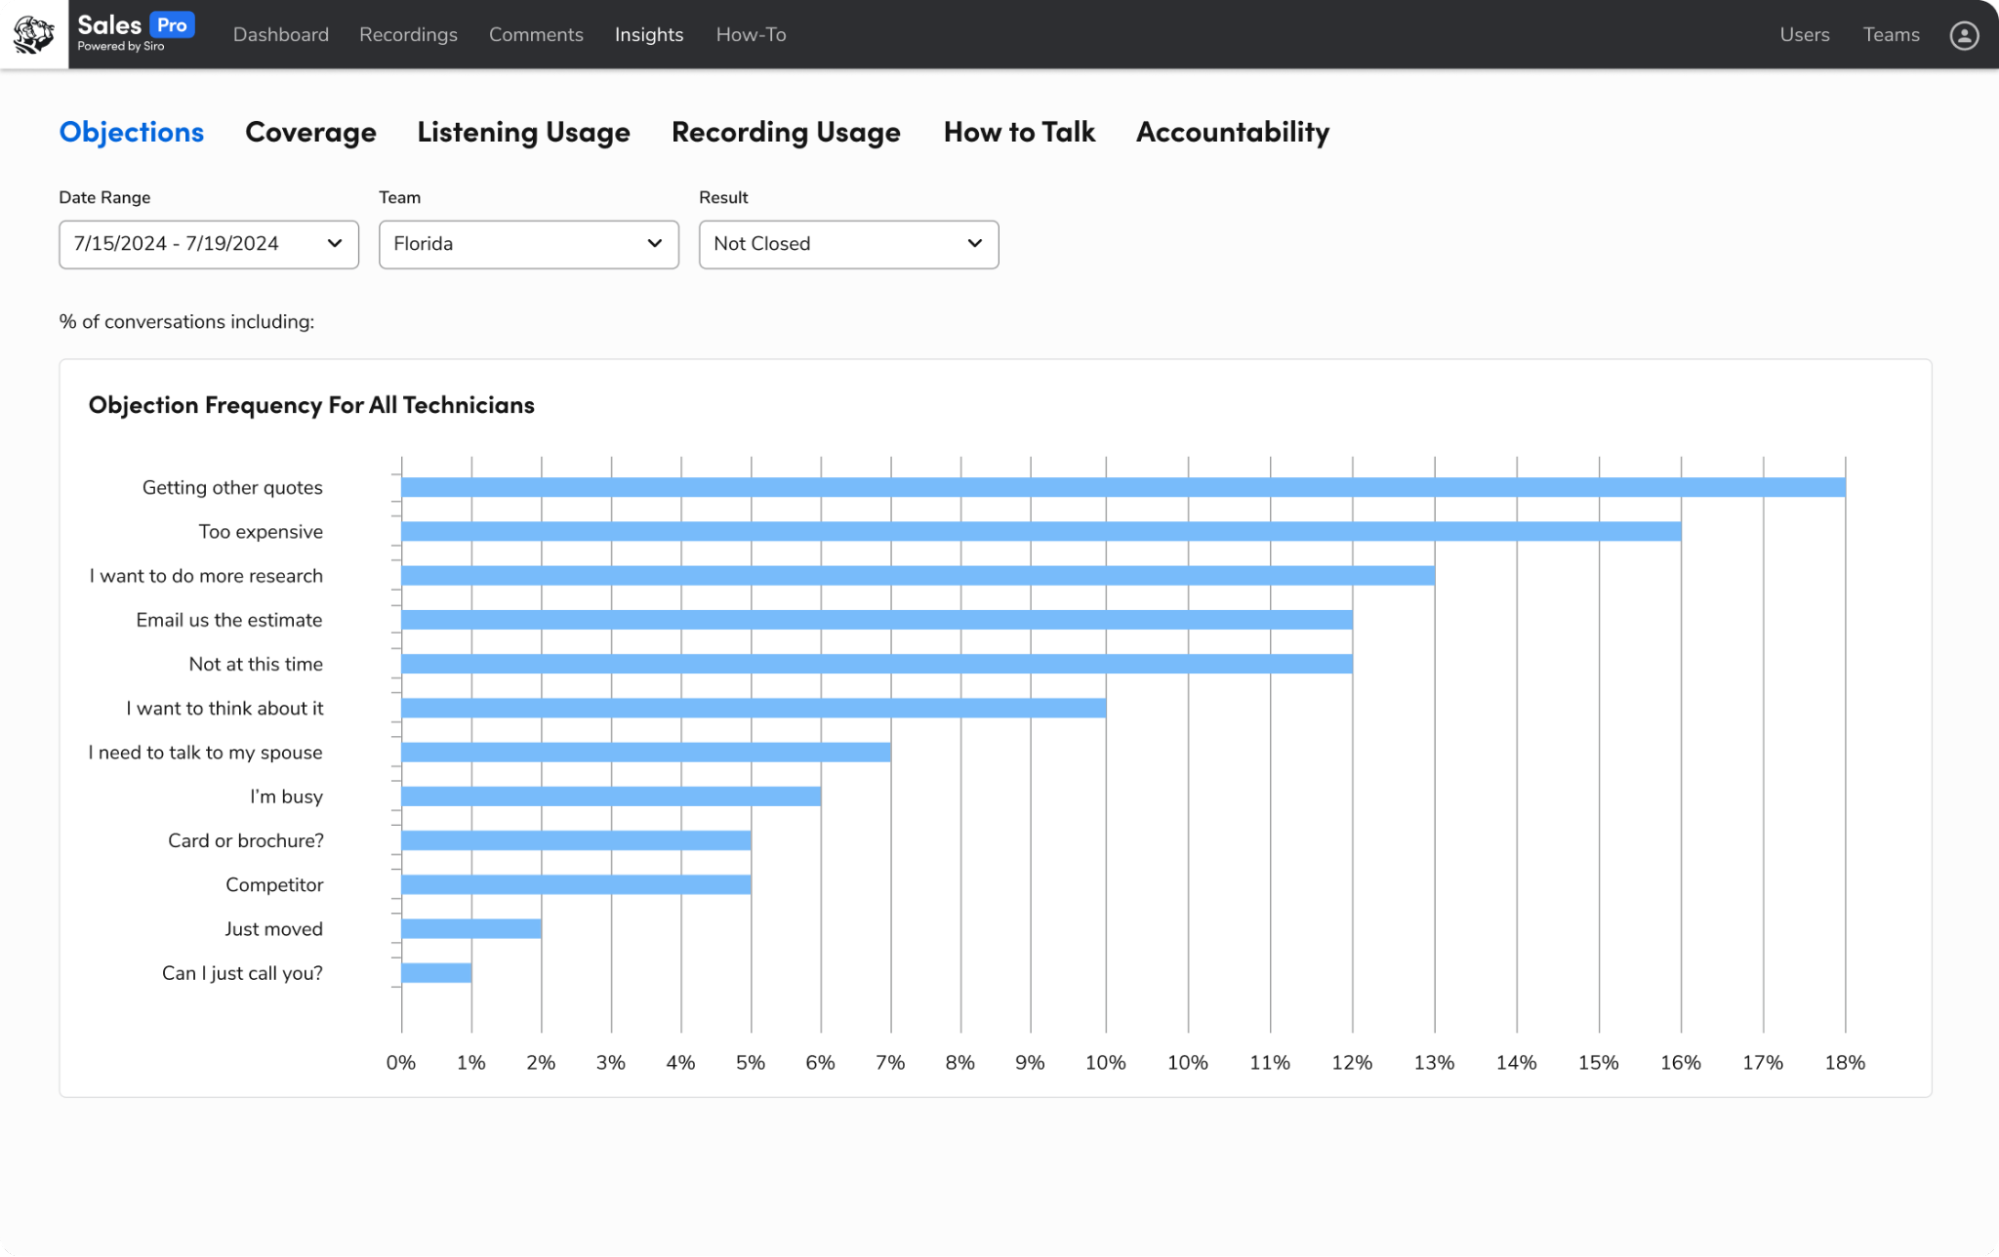Go to the Accountability tab

[x=1232, y=132]
